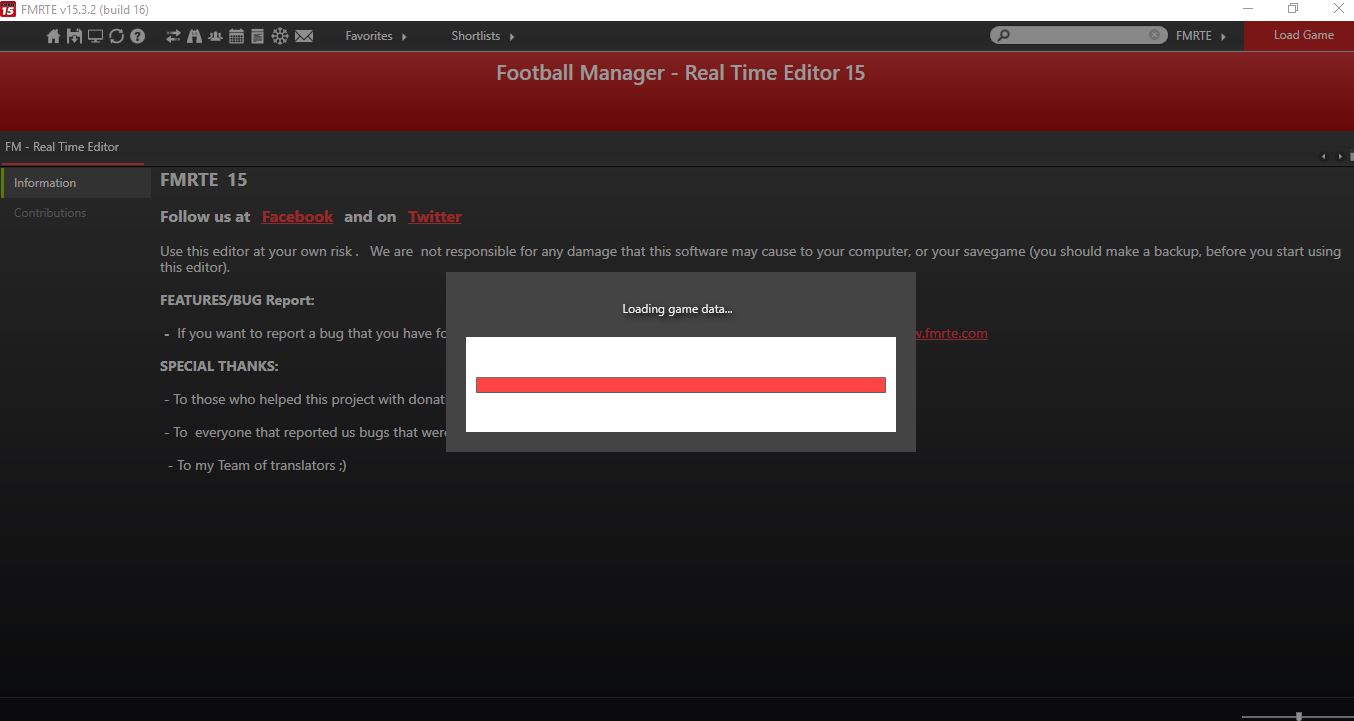
Task: Click the zoom slider at bottom right
Action: click(x=1297, y=716)
